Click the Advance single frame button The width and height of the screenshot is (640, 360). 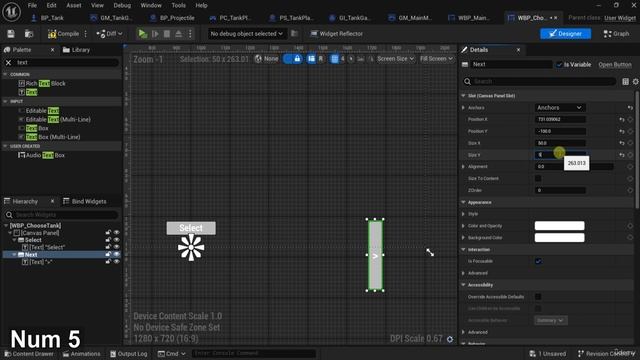155,34
